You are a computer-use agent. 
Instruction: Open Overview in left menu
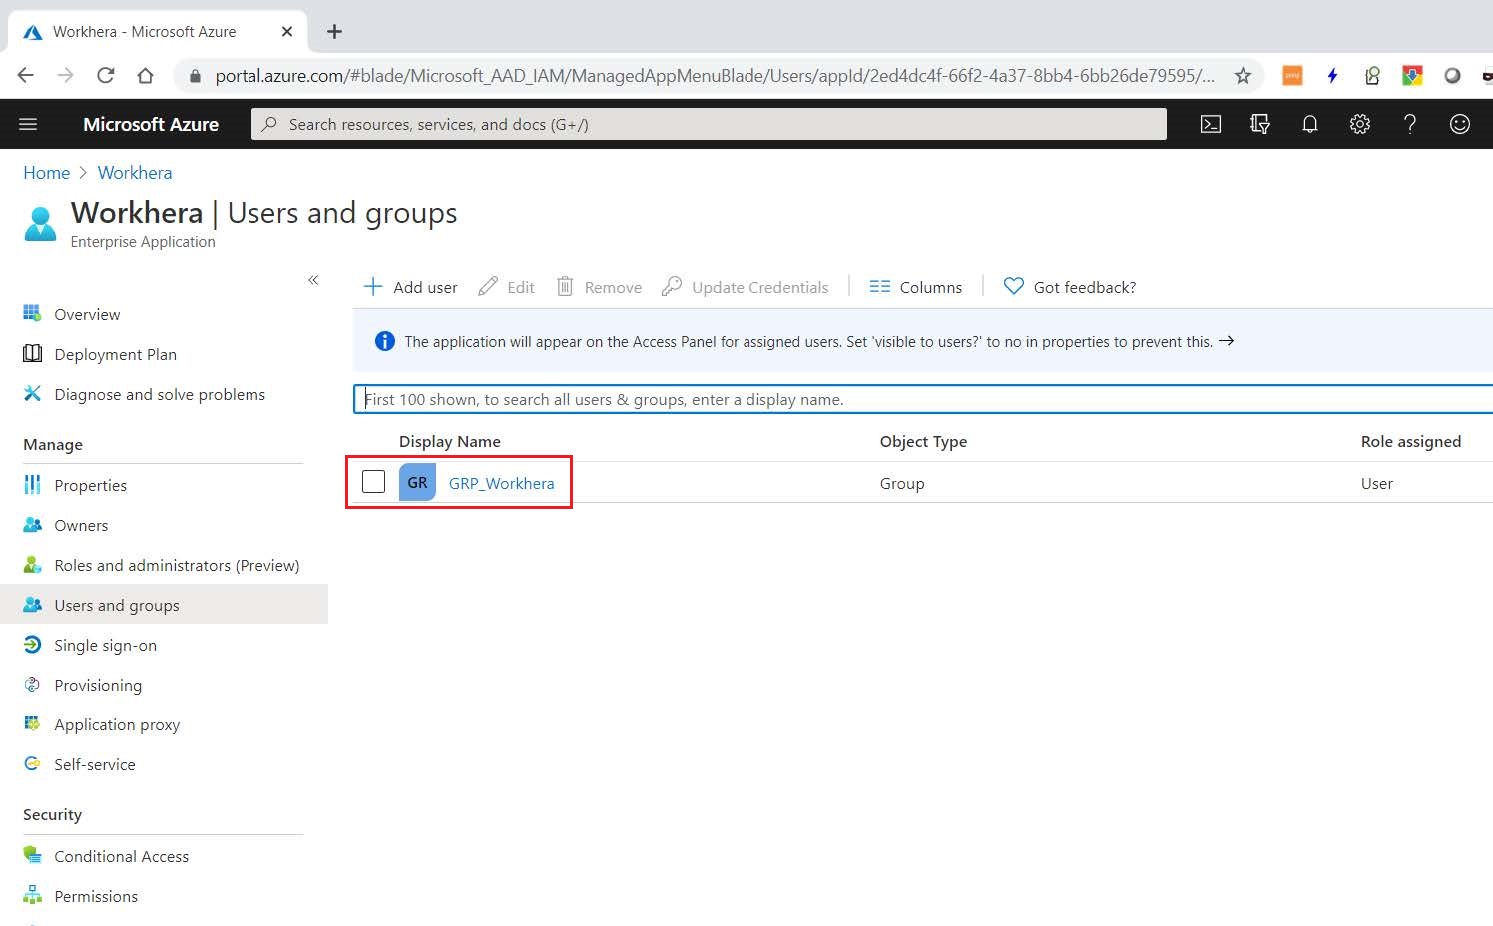click(x=87, y=314)
